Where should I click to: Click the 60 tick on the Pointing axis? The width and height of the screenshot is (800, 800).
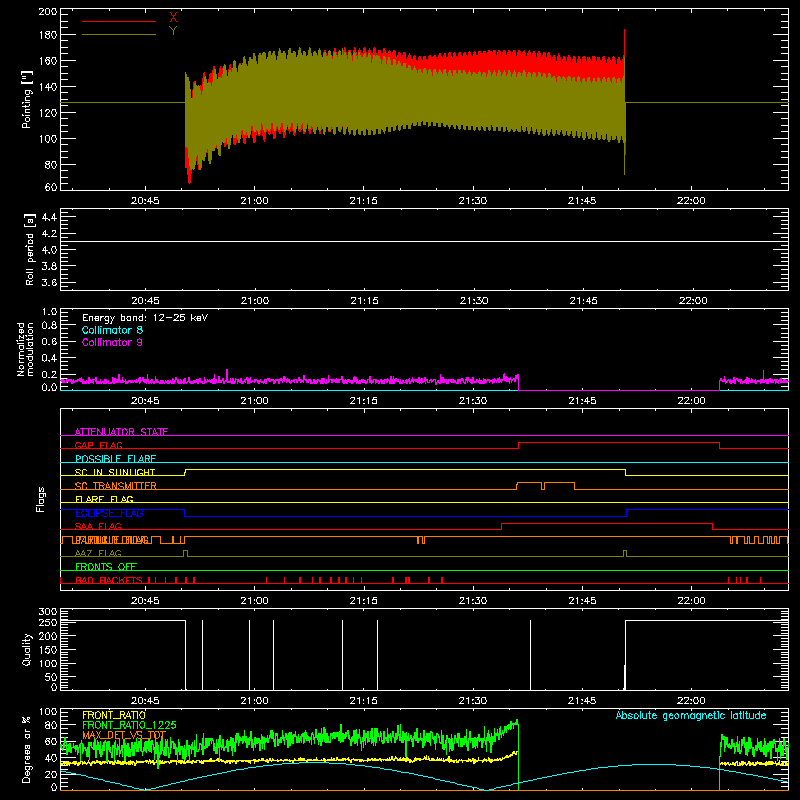coord(51,187)
